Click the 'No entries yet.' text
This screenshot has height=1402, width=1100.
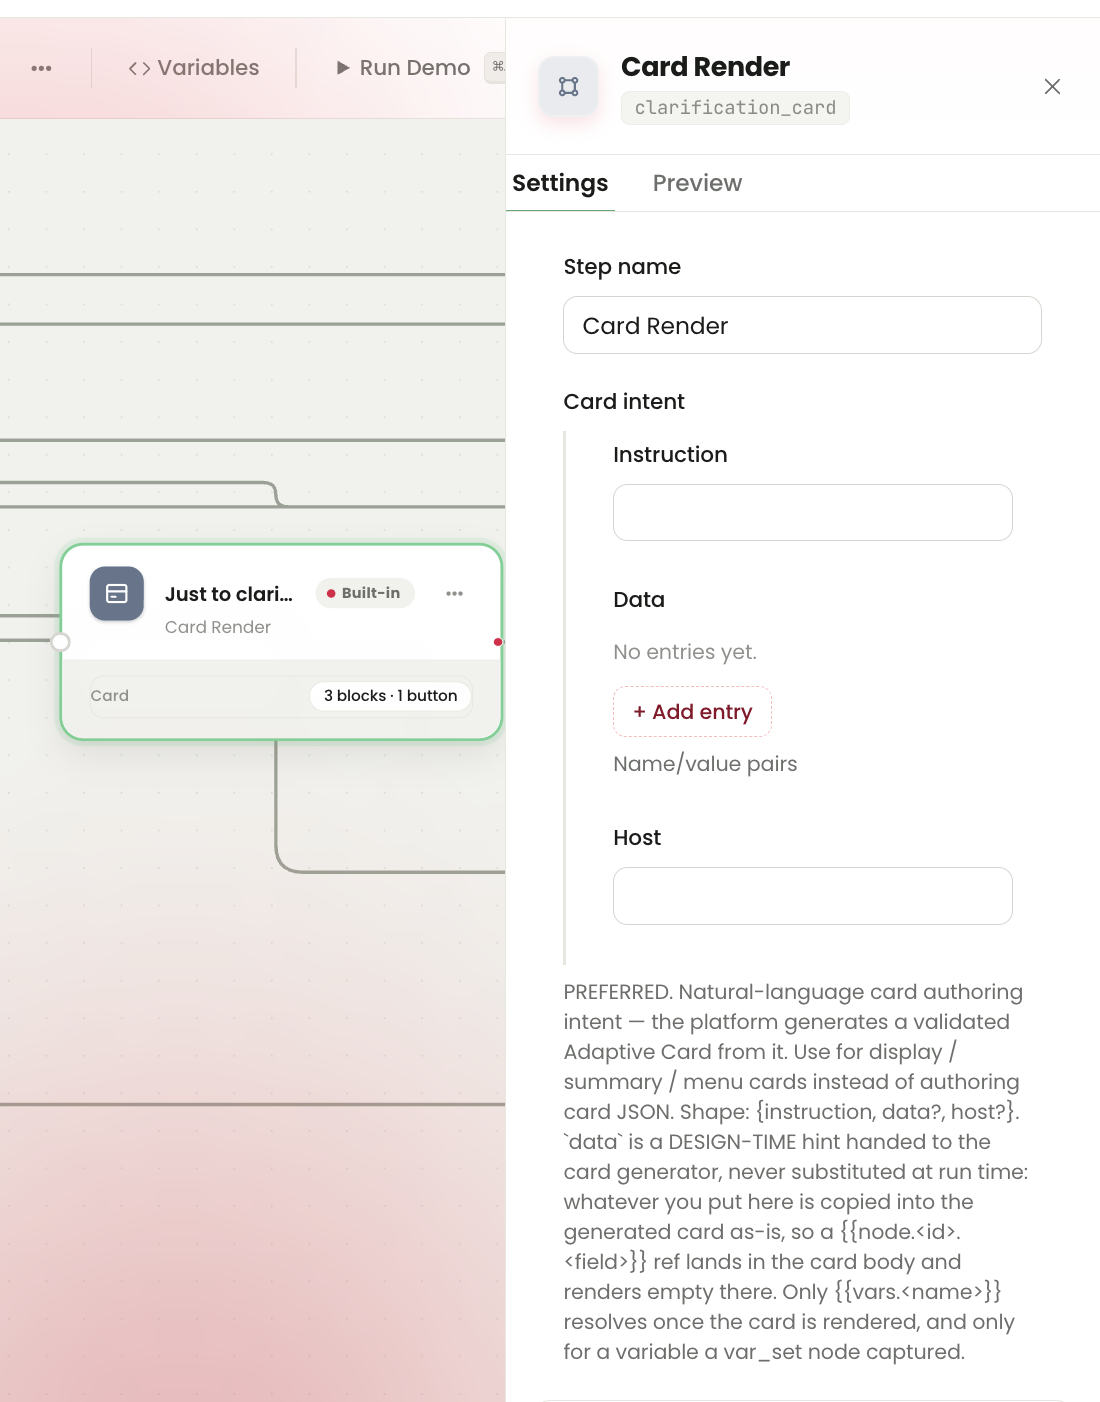(x=685, y=652)
